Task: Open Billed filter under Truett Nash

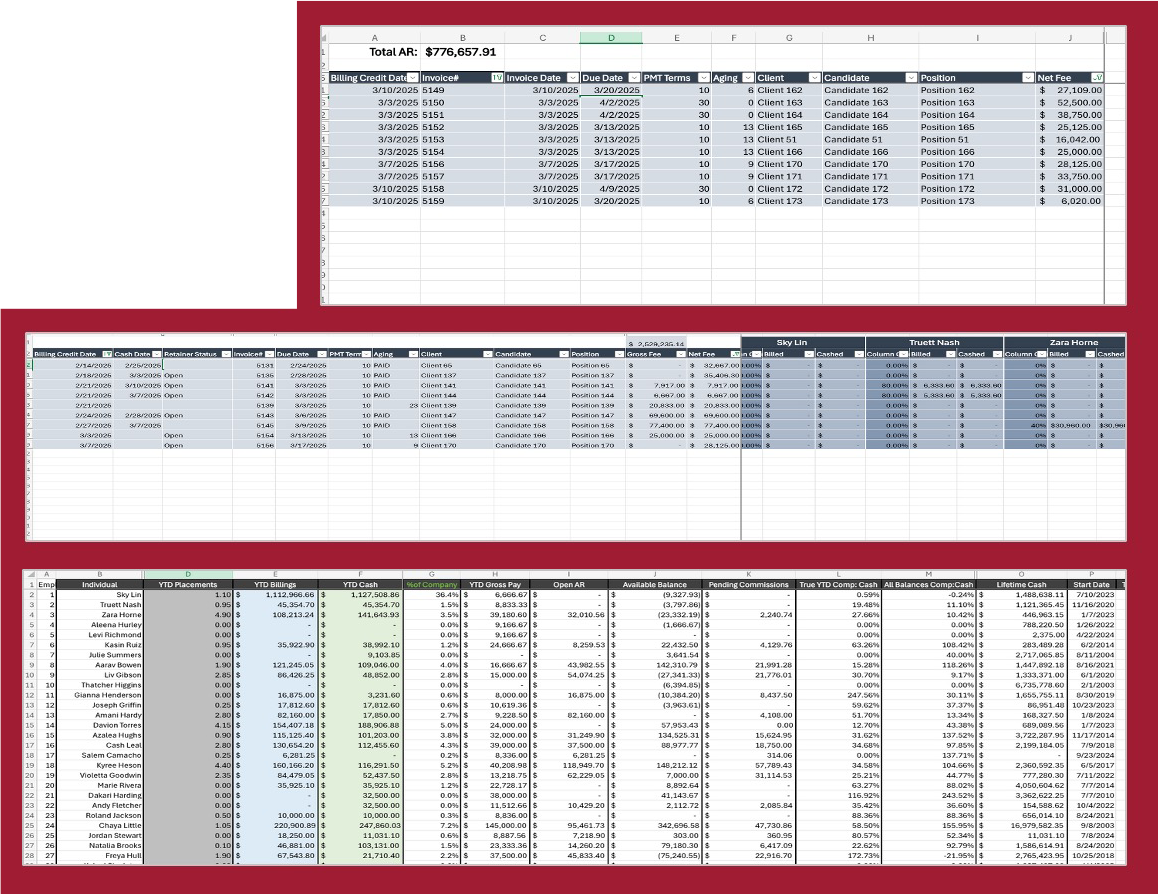Action: pos(948,354)
